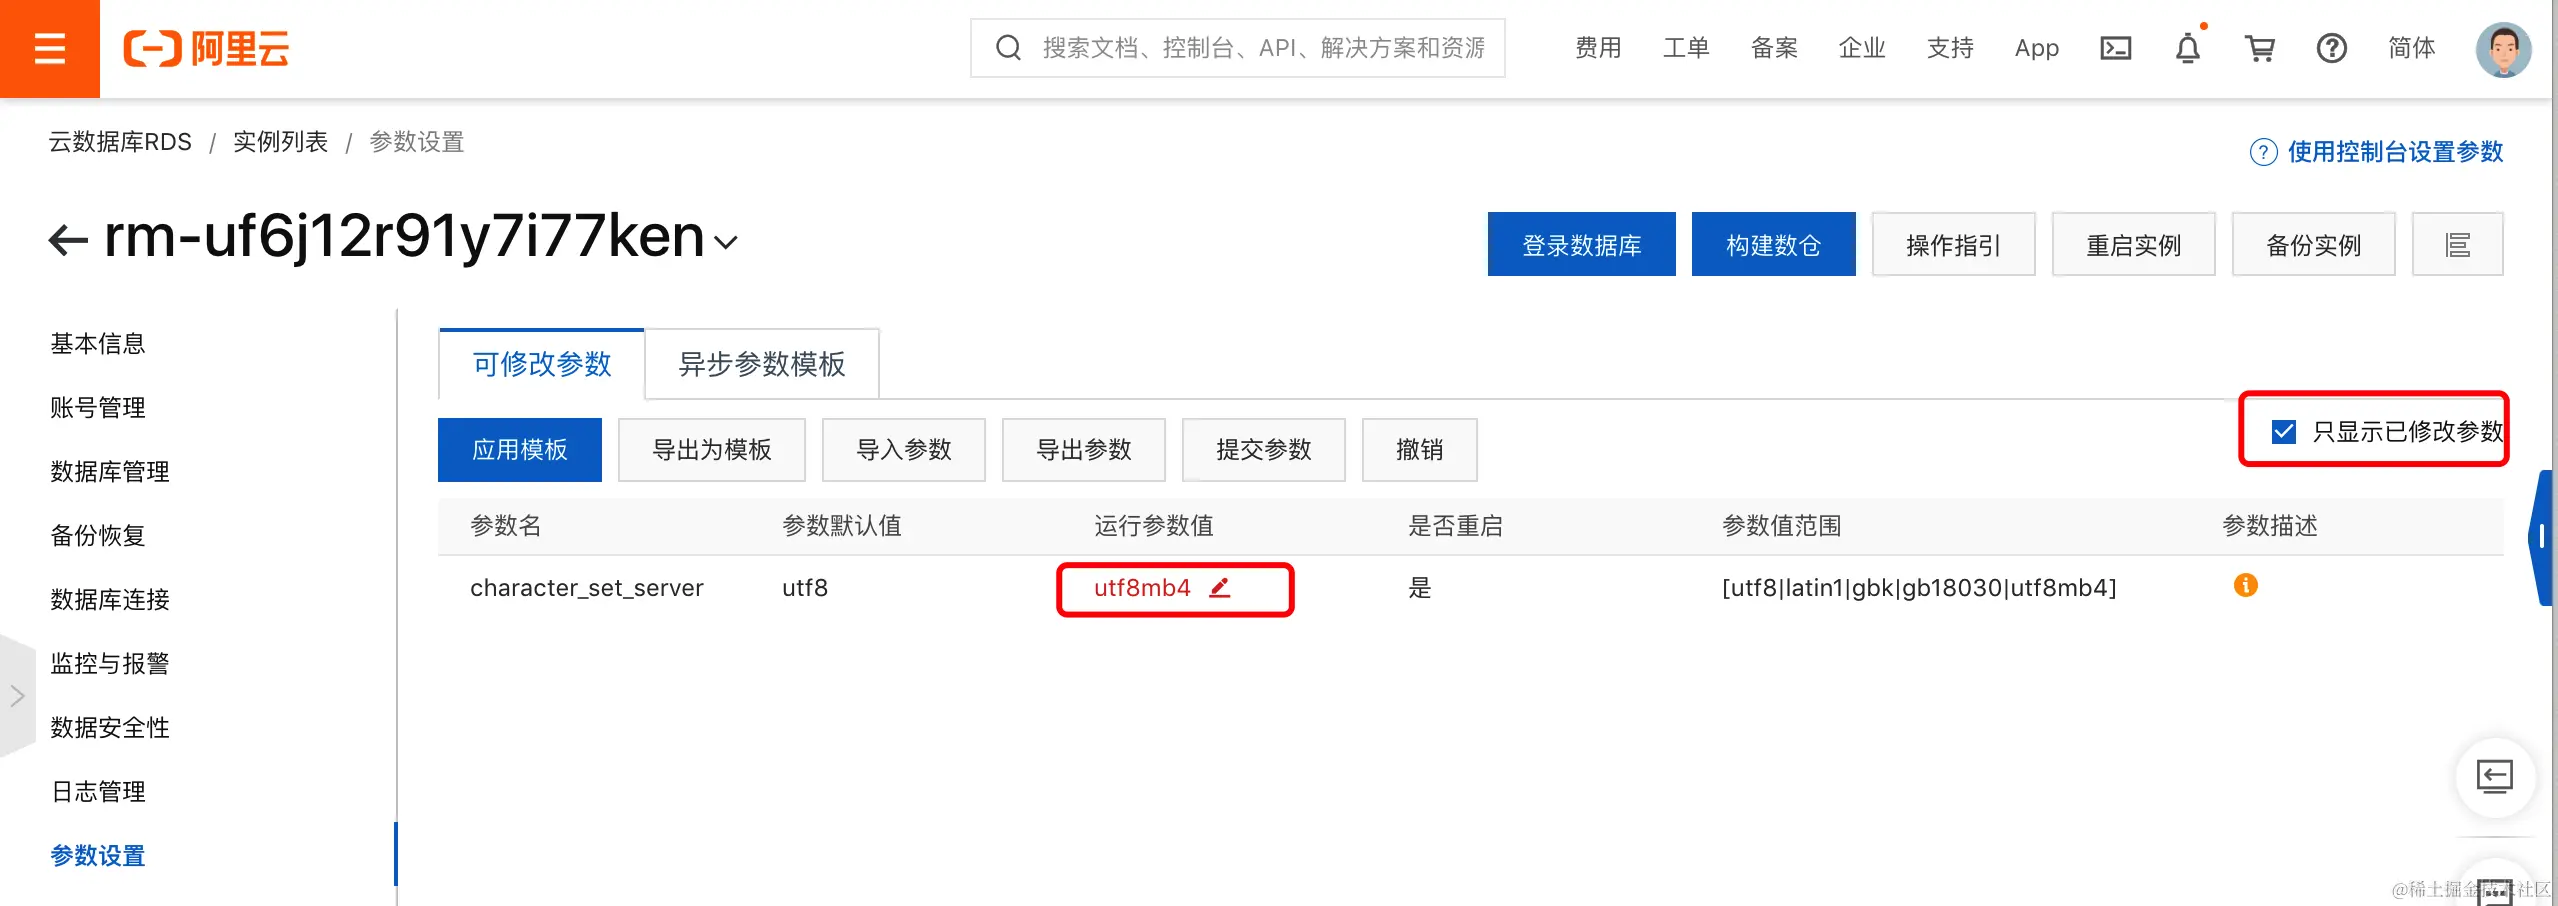The image size is (2558, 906).
Task: Expand the collapsed left side panel arrow
Action: tap(17, 696)
